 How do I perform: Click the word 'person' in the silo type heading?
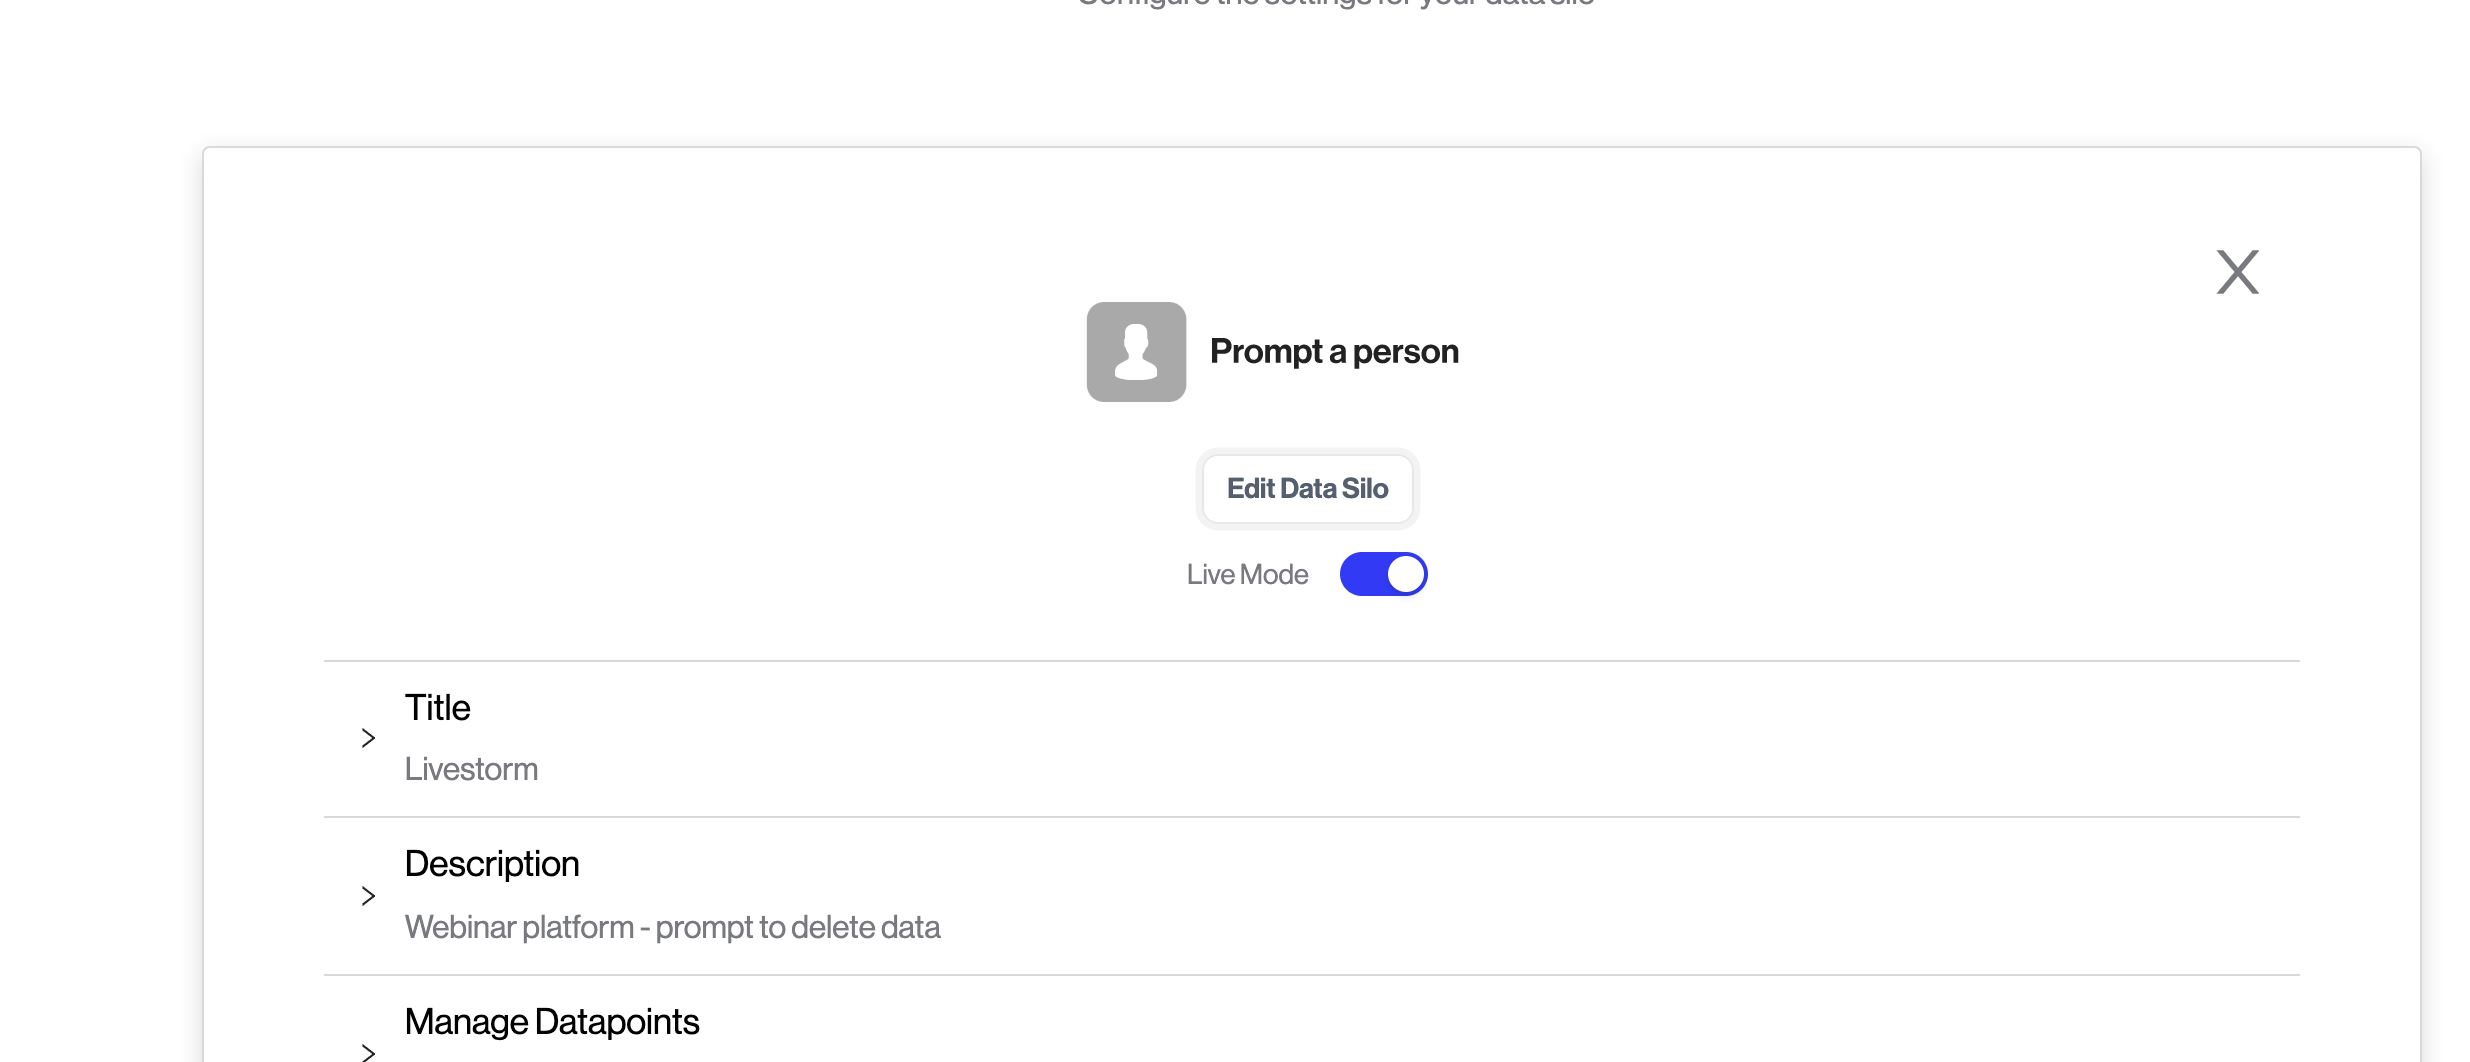(1405, 353)
